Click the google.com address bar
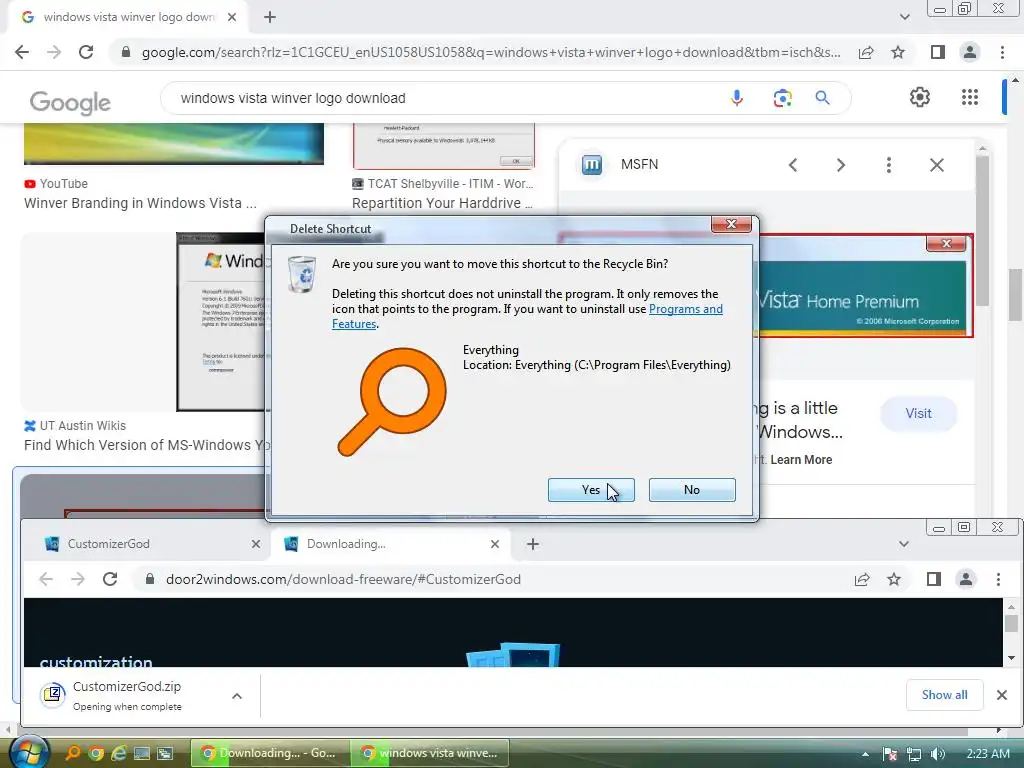Screen dimensions: 1024x768 (491, 52)
